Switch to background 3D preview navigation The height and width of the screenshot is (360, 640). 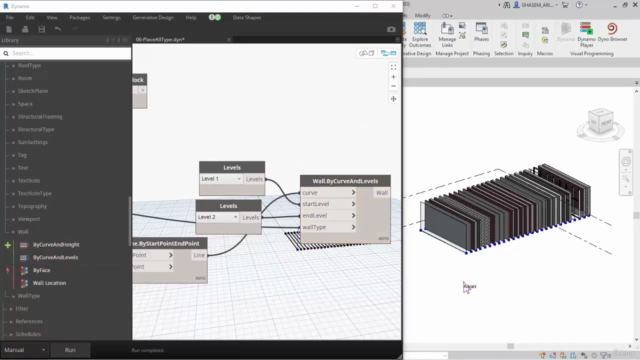[x=366, y=53]
